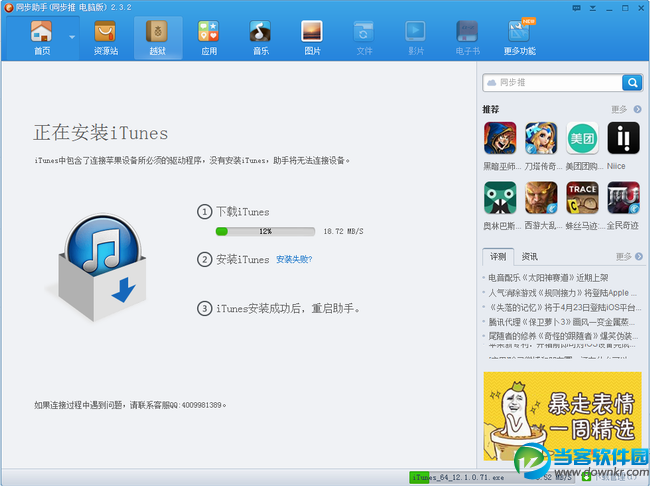Click the feedback chat icon in title bar
The height and width of the screenshot is (486, 650).
(576, 8)
